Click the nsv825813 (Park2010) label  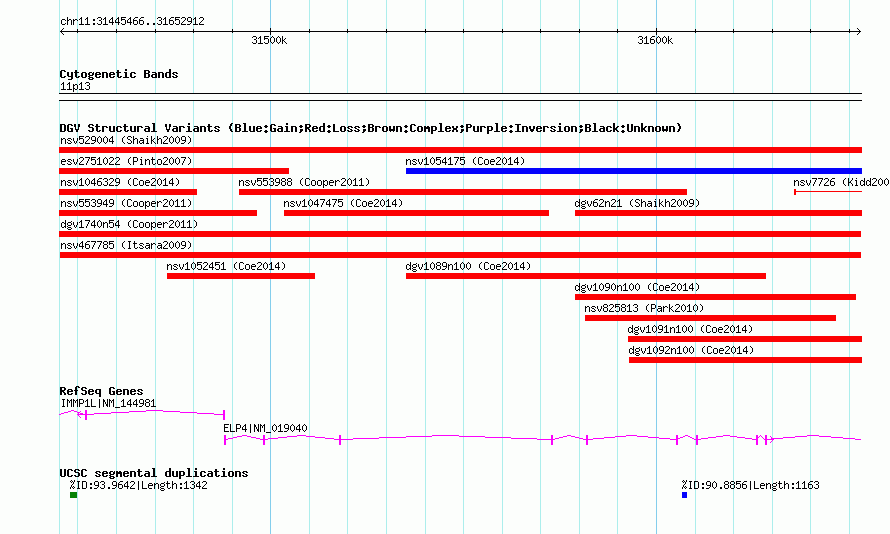[x=644, y=308]
